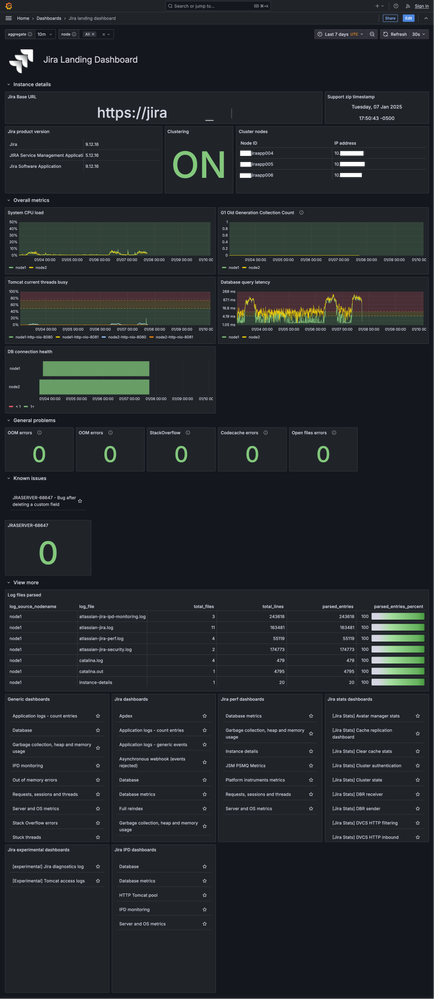Click the zoom out time range icon
This screenshot has width=434, height=999.
(372, 34)
